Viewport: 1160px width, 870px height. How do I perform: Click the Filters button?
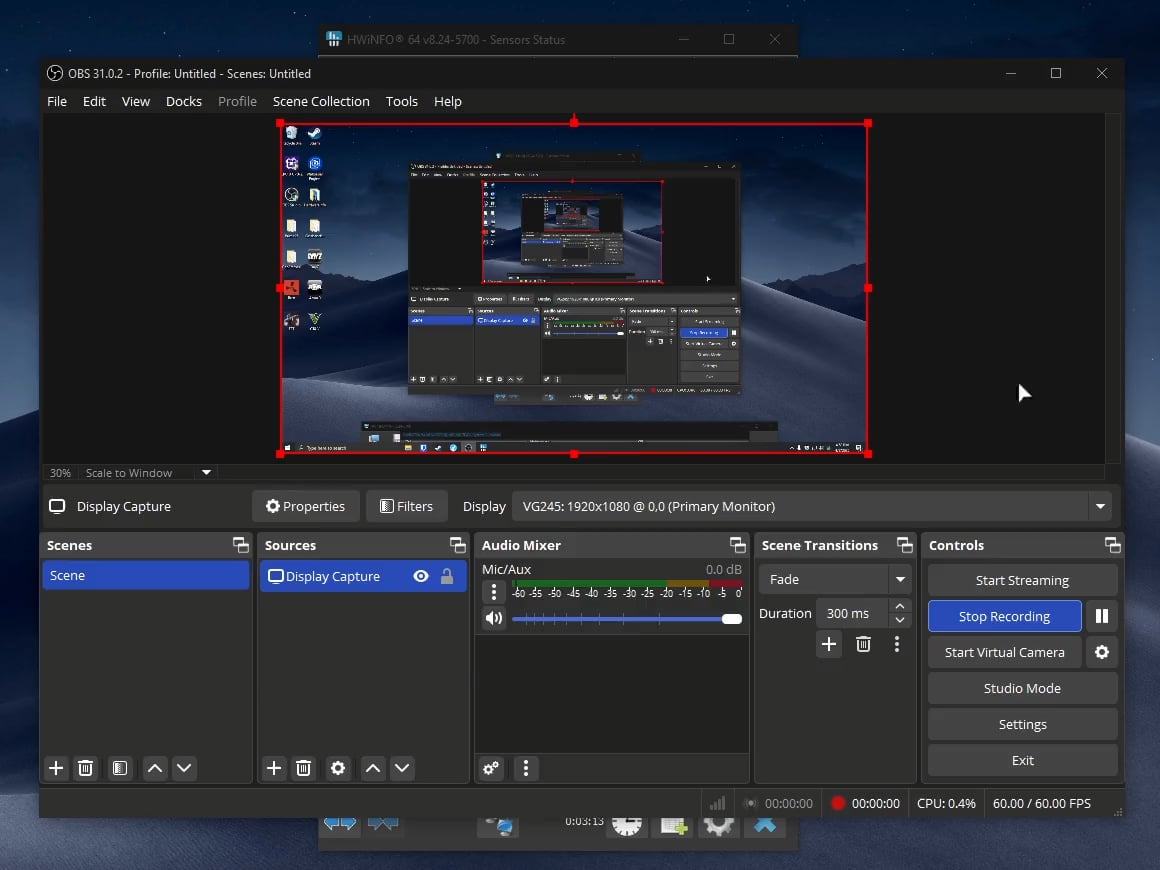coord(406,506)
